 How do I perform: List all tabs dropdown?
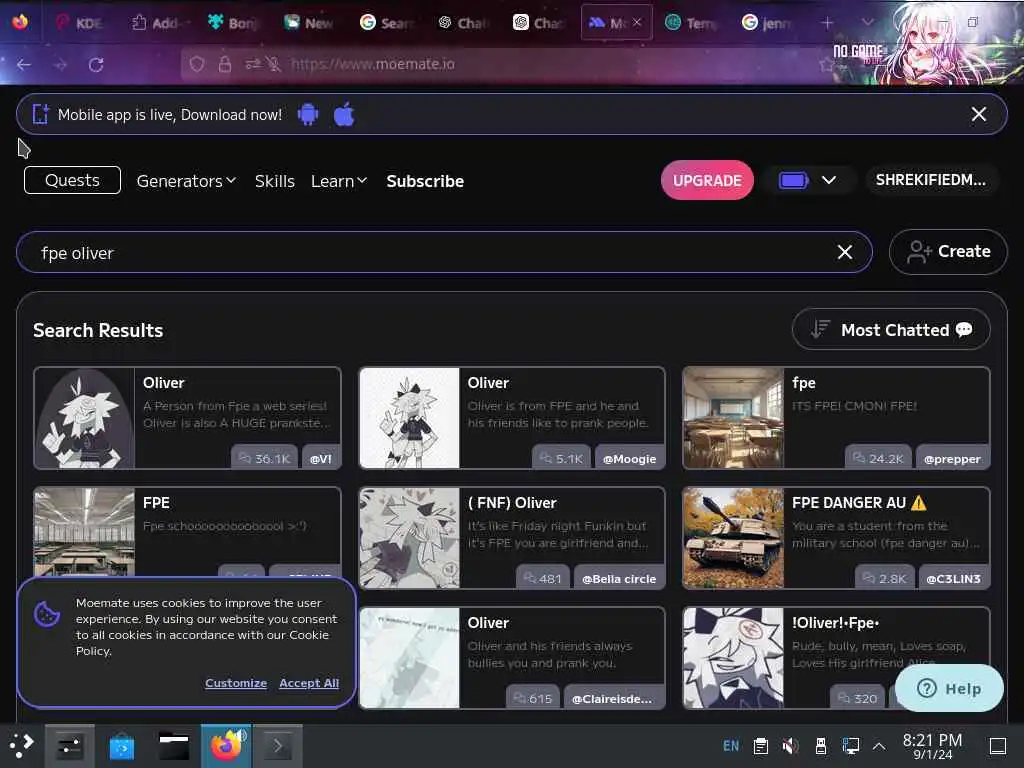point(867,22)
